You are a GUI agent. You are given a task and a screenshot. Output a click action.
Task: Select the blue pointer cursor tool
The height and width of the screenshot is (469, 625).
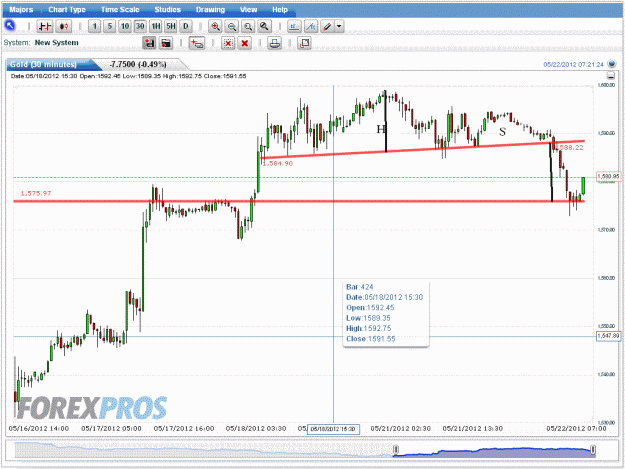coord(10,26)
